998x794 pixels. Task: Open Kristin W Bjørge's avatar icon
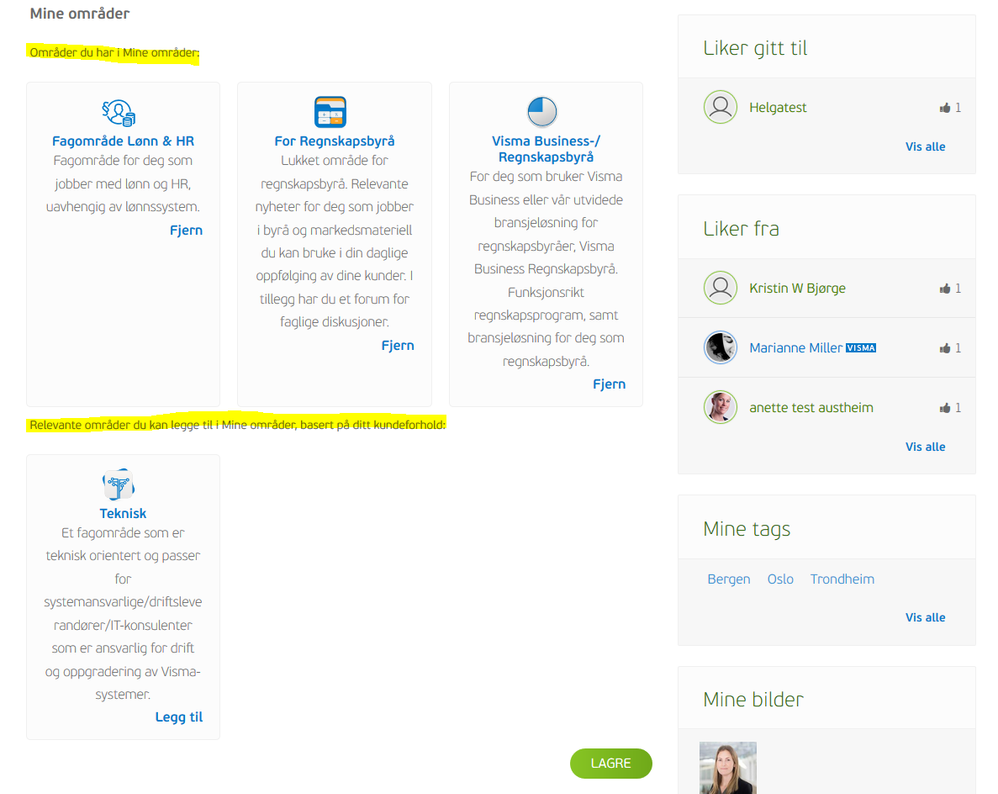[x=720, y=288]
